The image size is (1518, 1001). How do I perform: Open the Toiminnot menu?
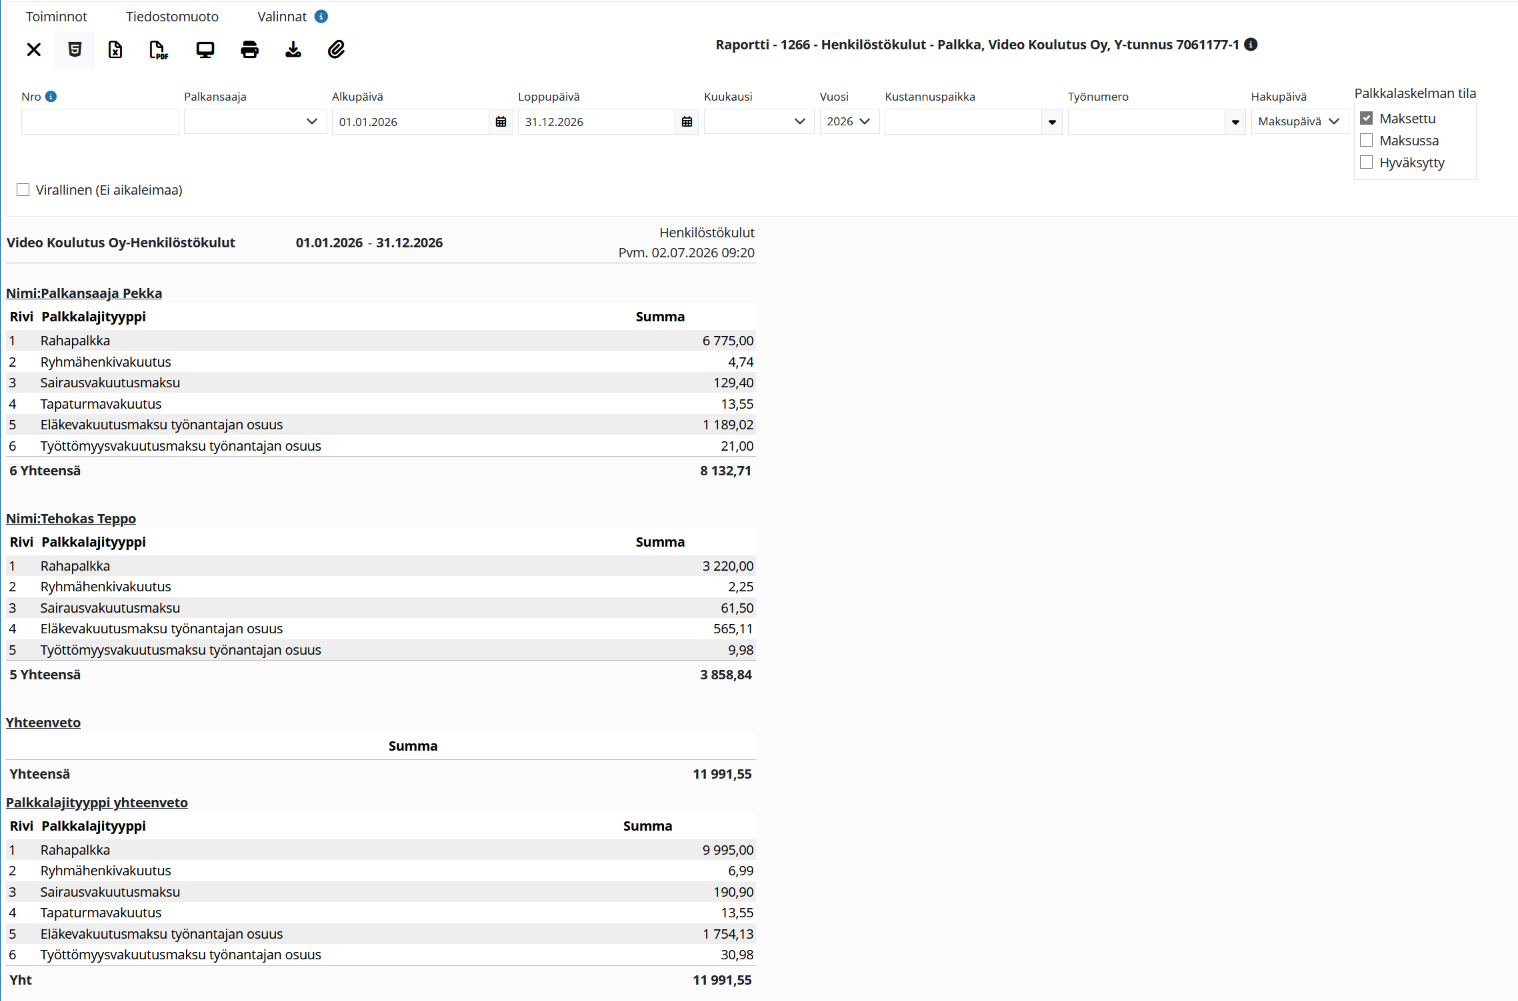(56, 17)
